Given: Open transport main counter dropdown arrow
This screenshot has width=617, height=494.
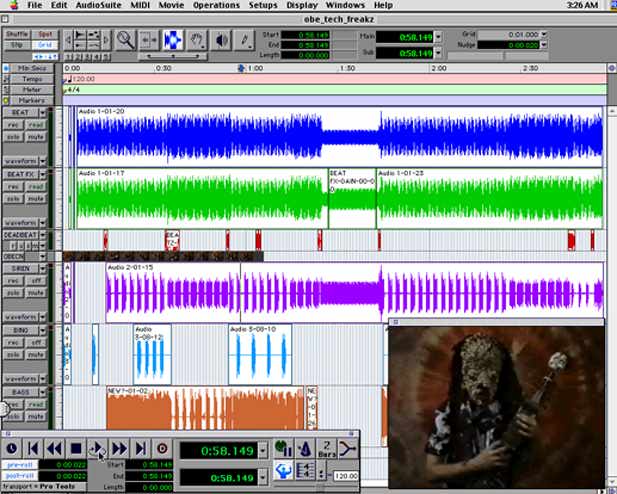Looking at the screenshot, I should tap(262, 450).
